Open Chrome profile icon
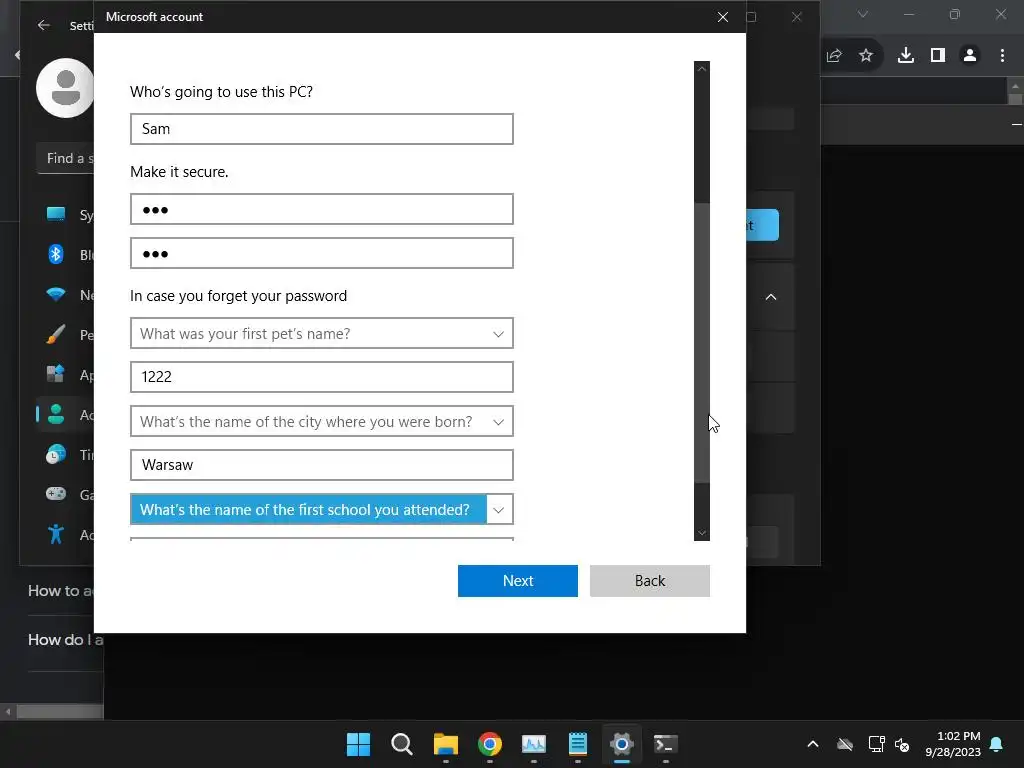This screenshot has width=1024, height=768. [970, 56]
